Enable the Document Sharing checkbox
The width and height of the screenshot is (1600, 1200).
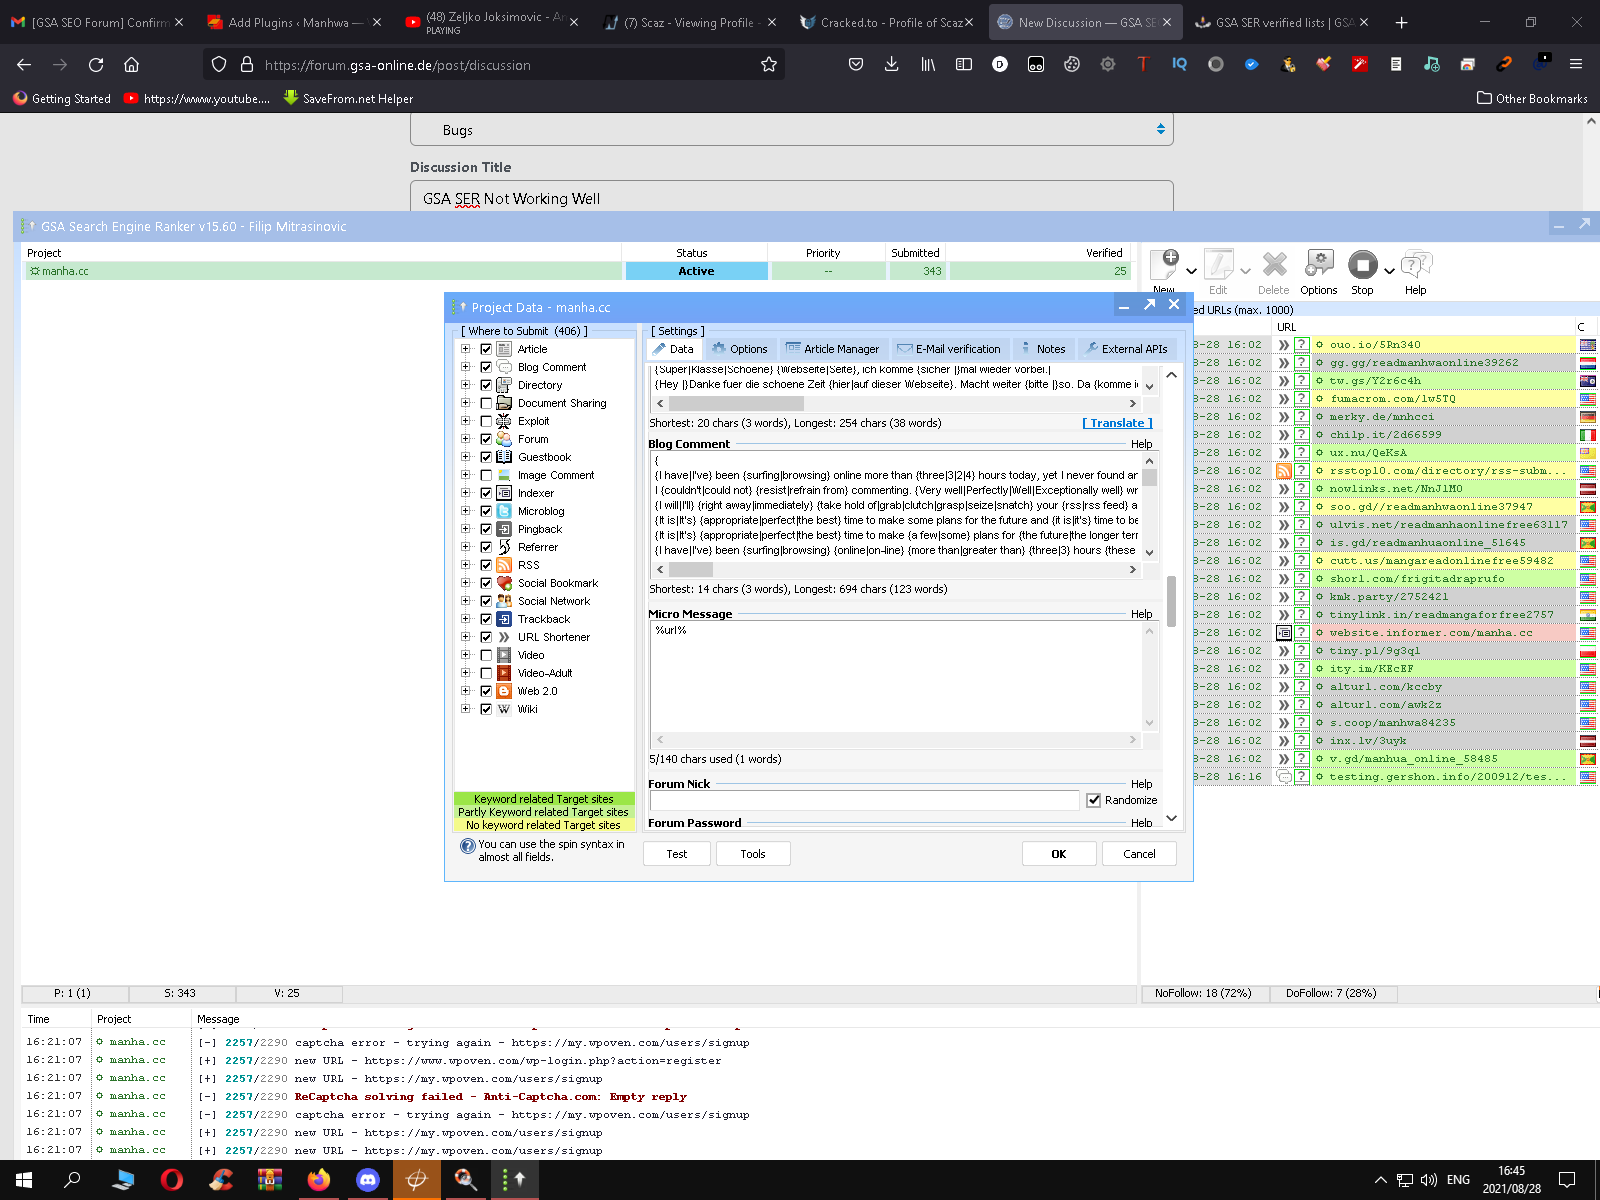tap(486, 403)
